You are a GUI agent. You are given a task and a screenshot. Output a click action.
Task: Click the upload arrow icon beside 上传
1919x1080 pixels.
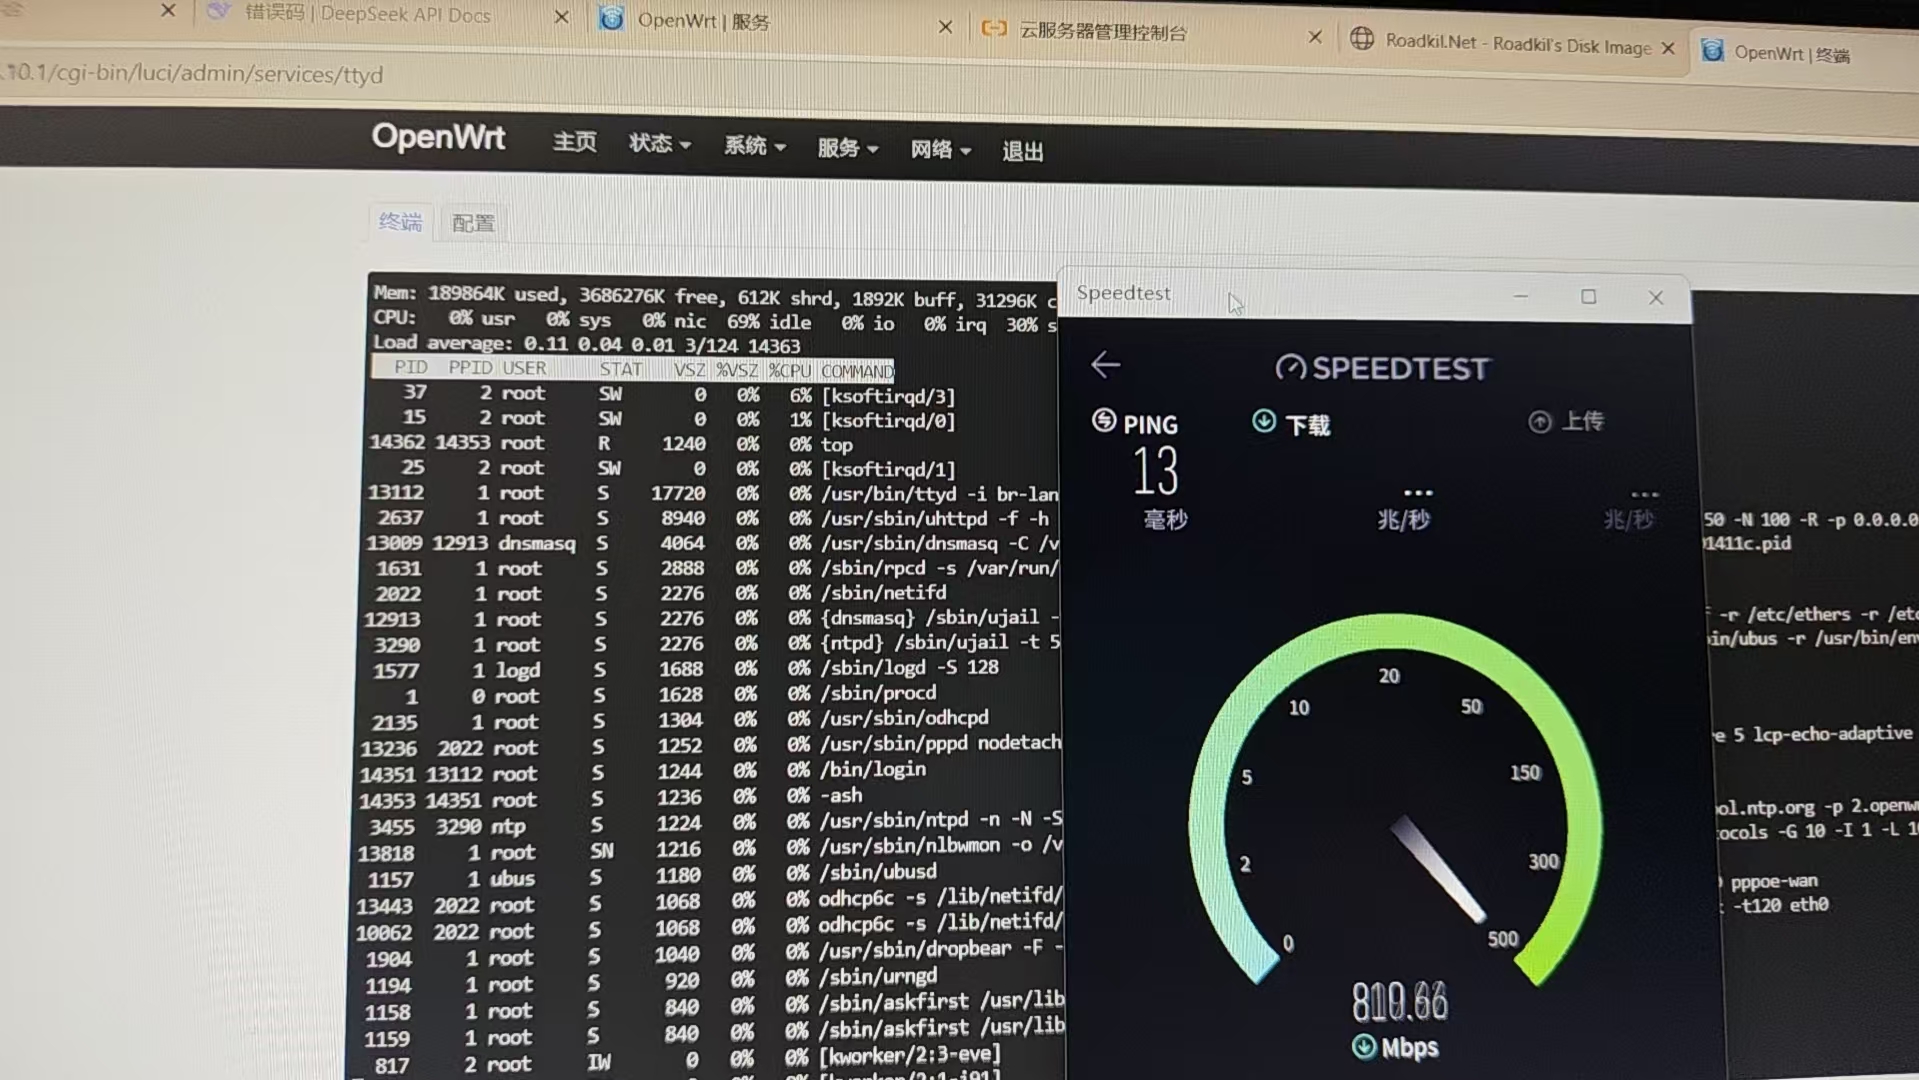coord(1540,422)
